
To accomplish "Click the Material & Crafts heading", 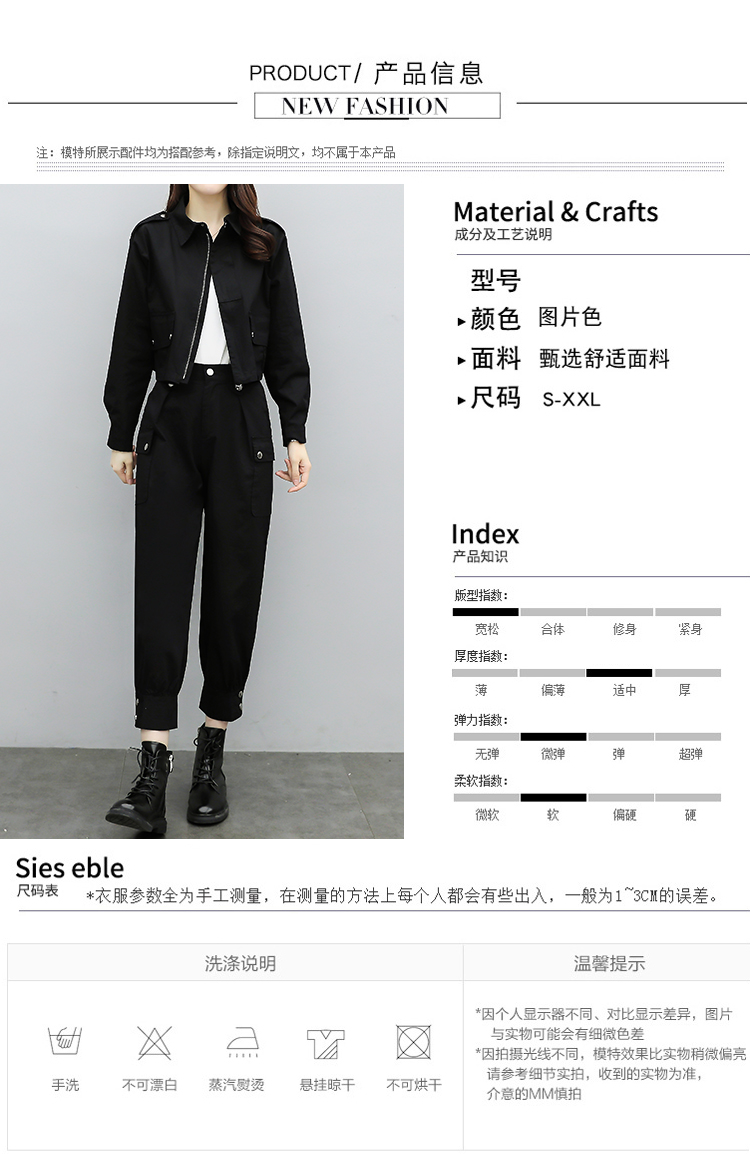I will [x=556, y=212].
